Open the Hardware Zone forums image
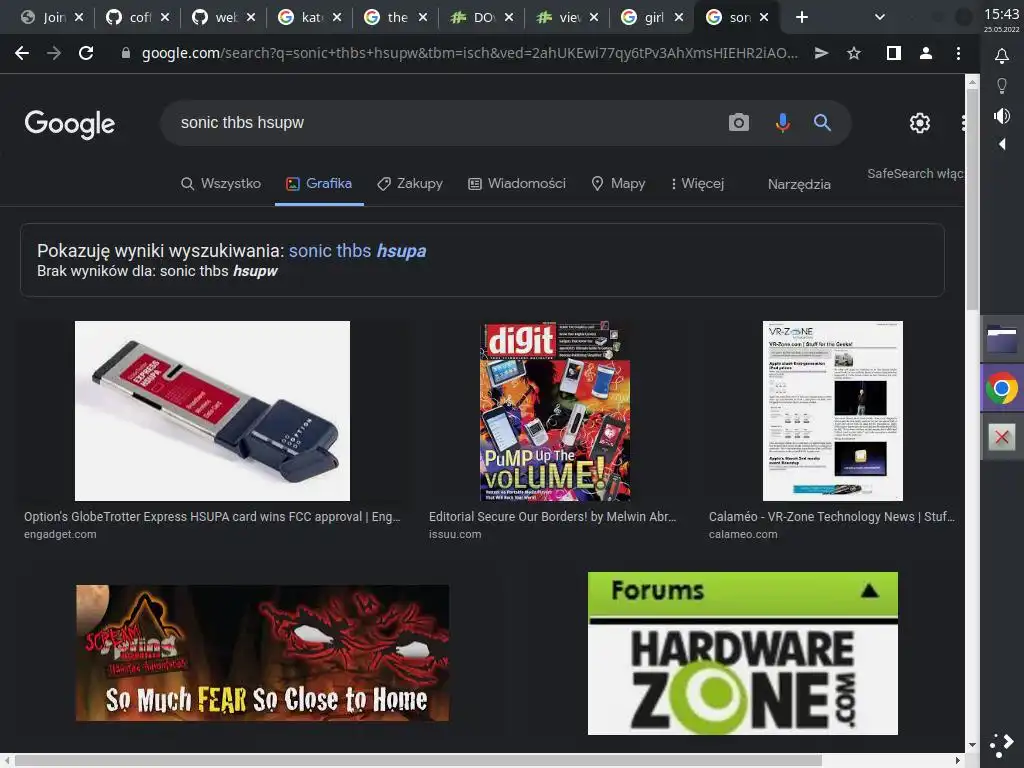The width and height of the screenshot is (1024, 768). [743, 653]
